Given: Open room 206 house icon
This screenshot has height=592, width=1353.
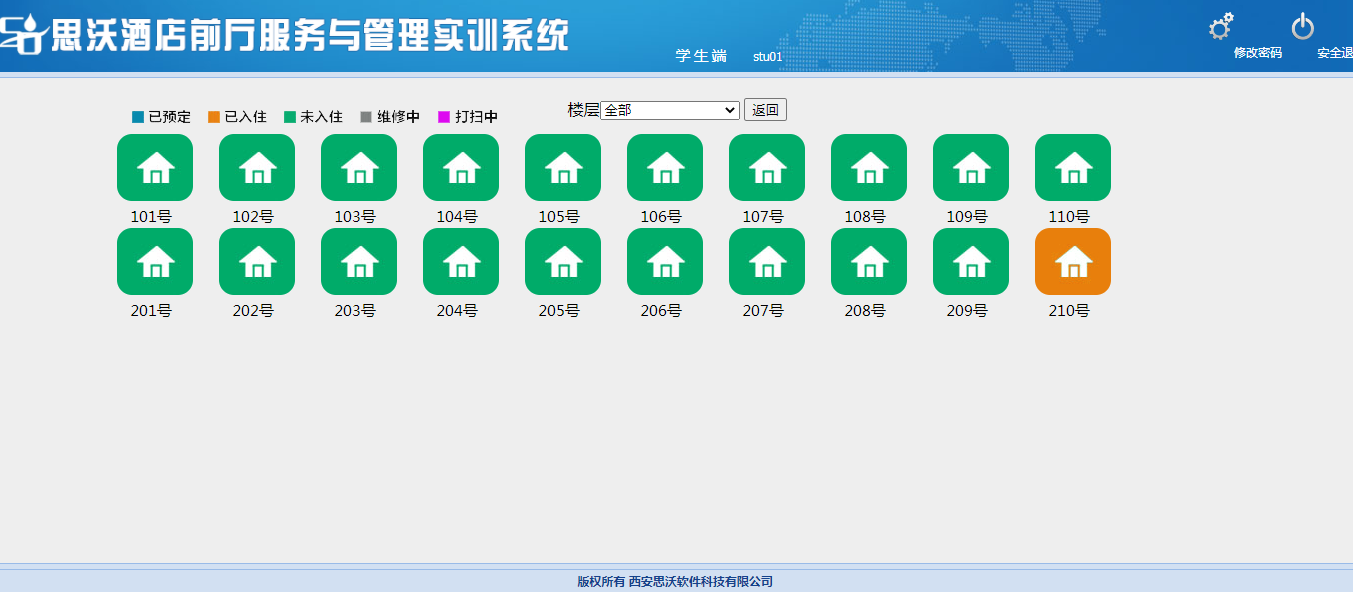Looking at the screenshot, I should click(665, 262).
